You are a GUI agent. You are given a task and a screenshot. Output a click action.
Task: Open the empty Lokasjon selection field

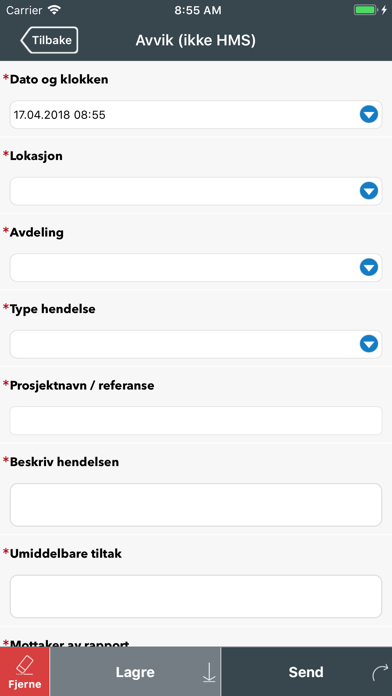(196, 191)
